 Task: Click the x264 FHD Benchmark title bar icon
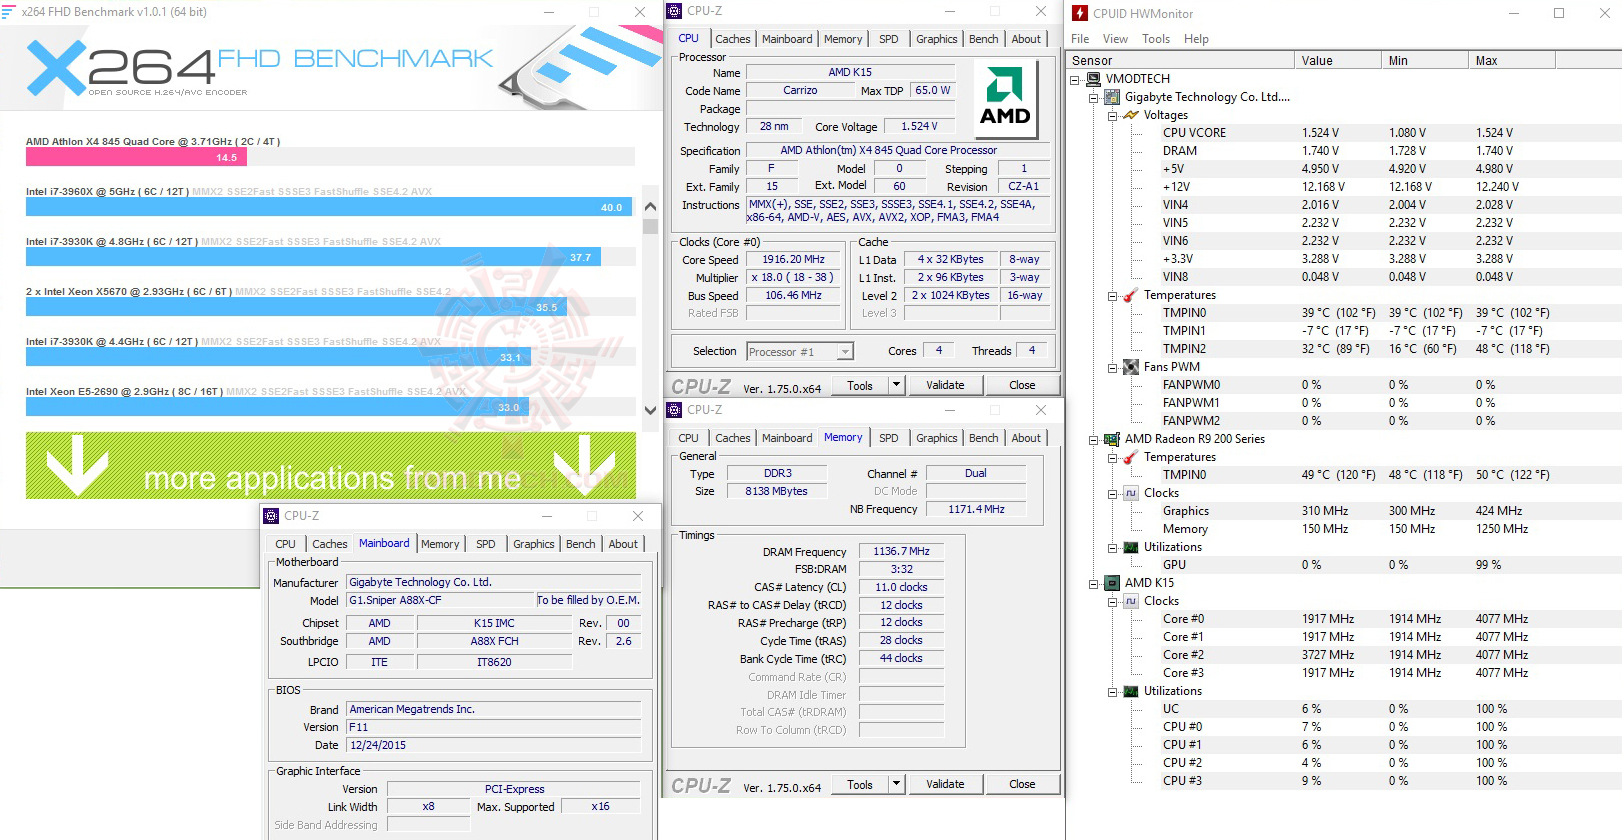coord(9,12)
